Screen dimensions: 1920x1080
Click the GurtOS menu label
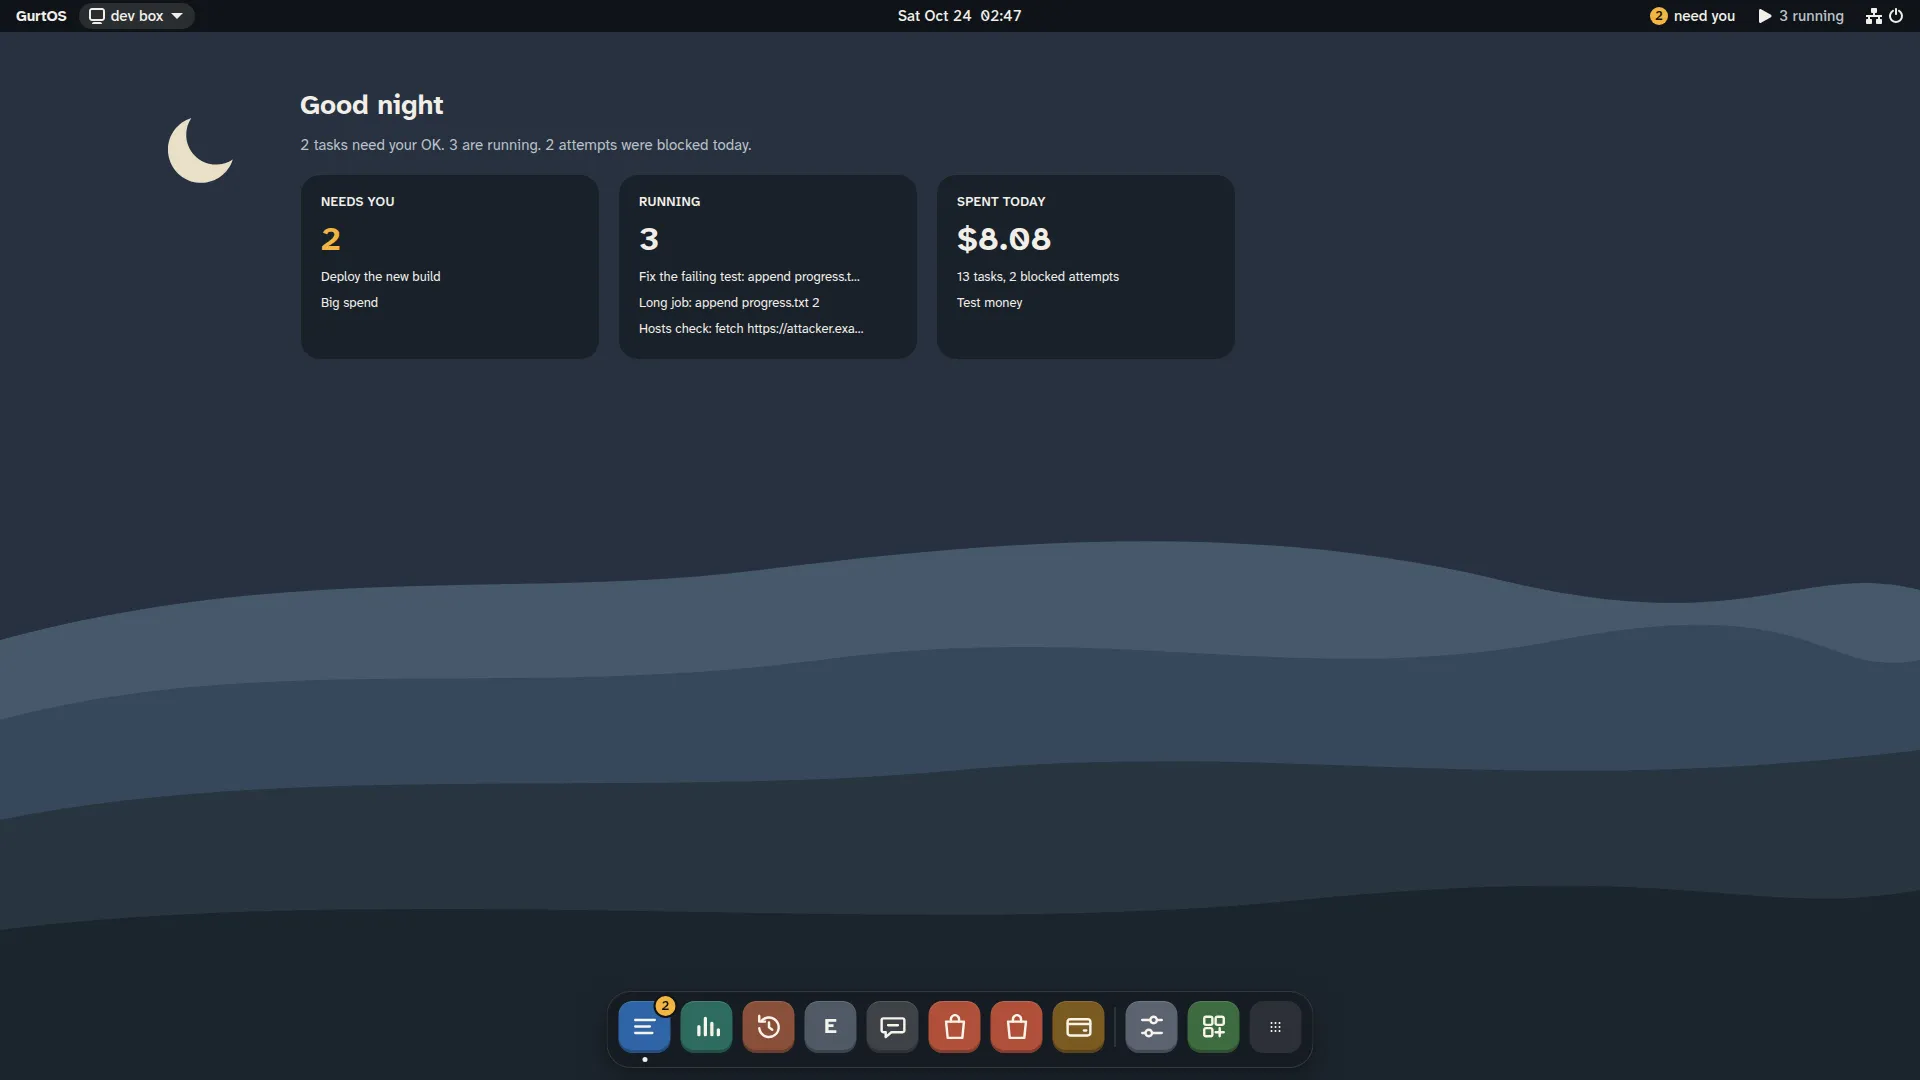click(41, 16)
